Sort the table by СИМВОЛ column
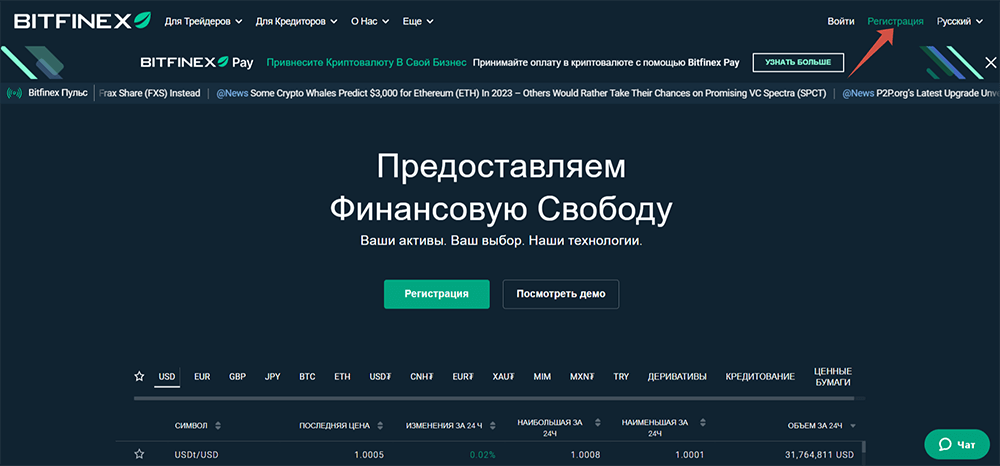 click(198, 426)
